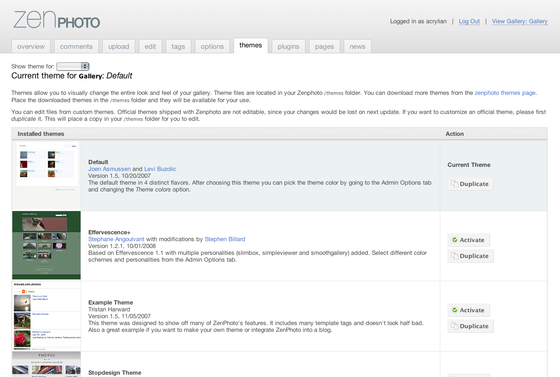Switch to the comments tab
This screenshot has width=560, height=377.
[76, 46]
